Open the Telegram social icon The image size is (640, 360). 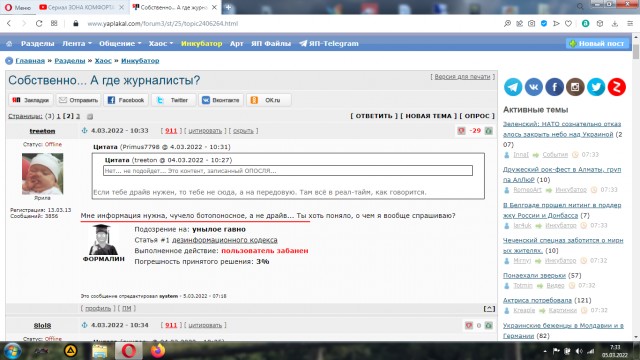pyautogui.click(x=513, y=87)
